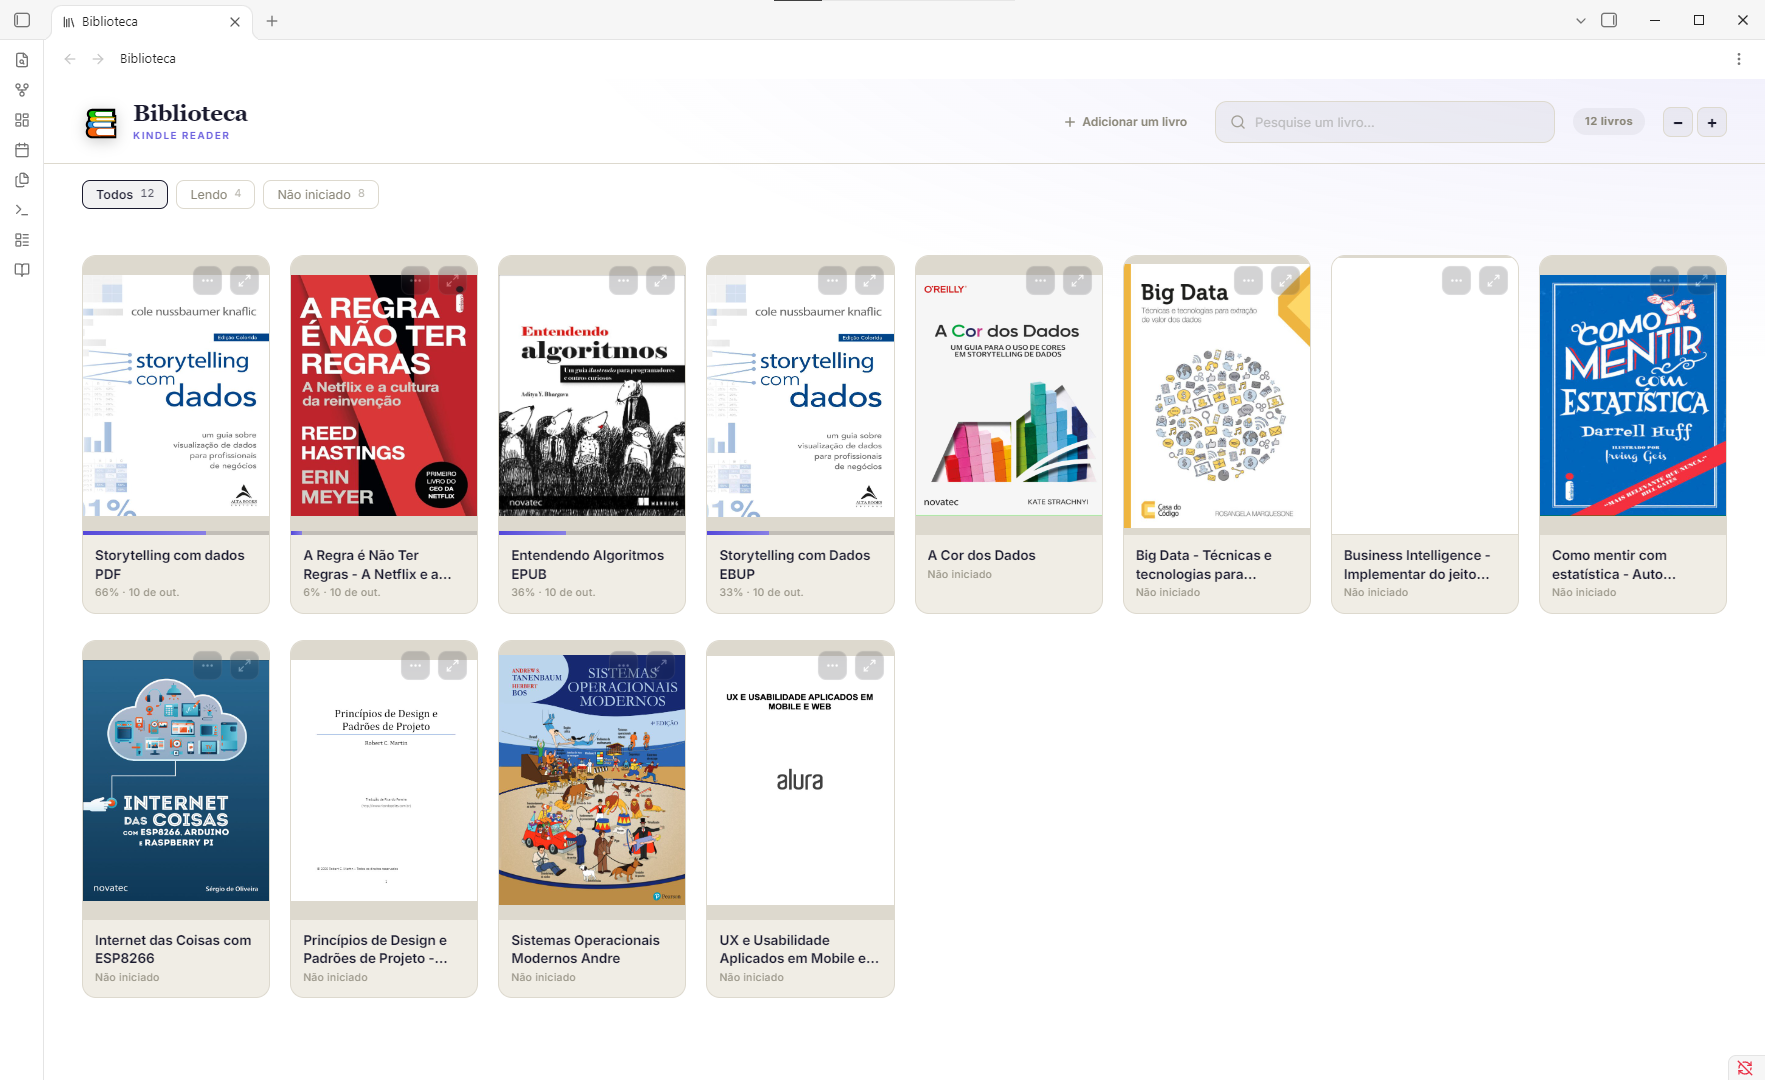
Task: Click the Storytelling com dados PDF progress bar
Action: [176, 533]
